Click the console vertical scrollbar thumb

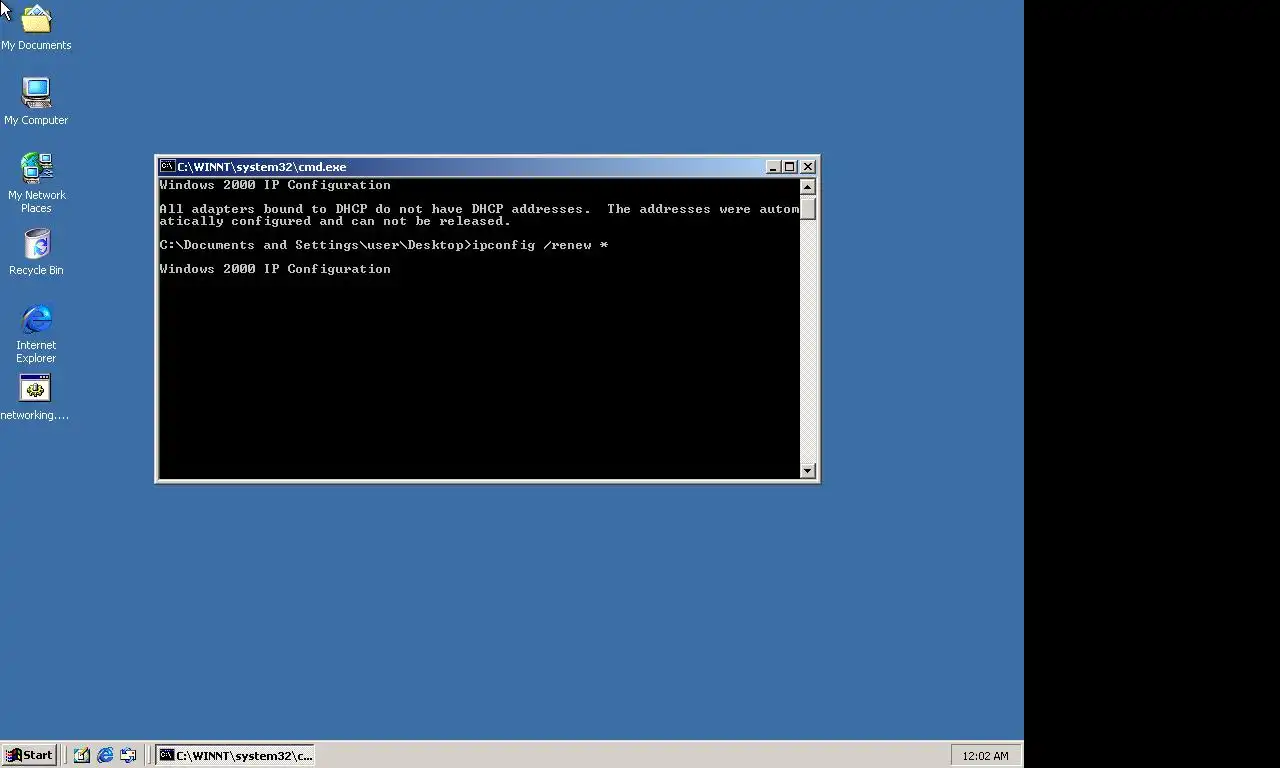(x=808, y=208)
